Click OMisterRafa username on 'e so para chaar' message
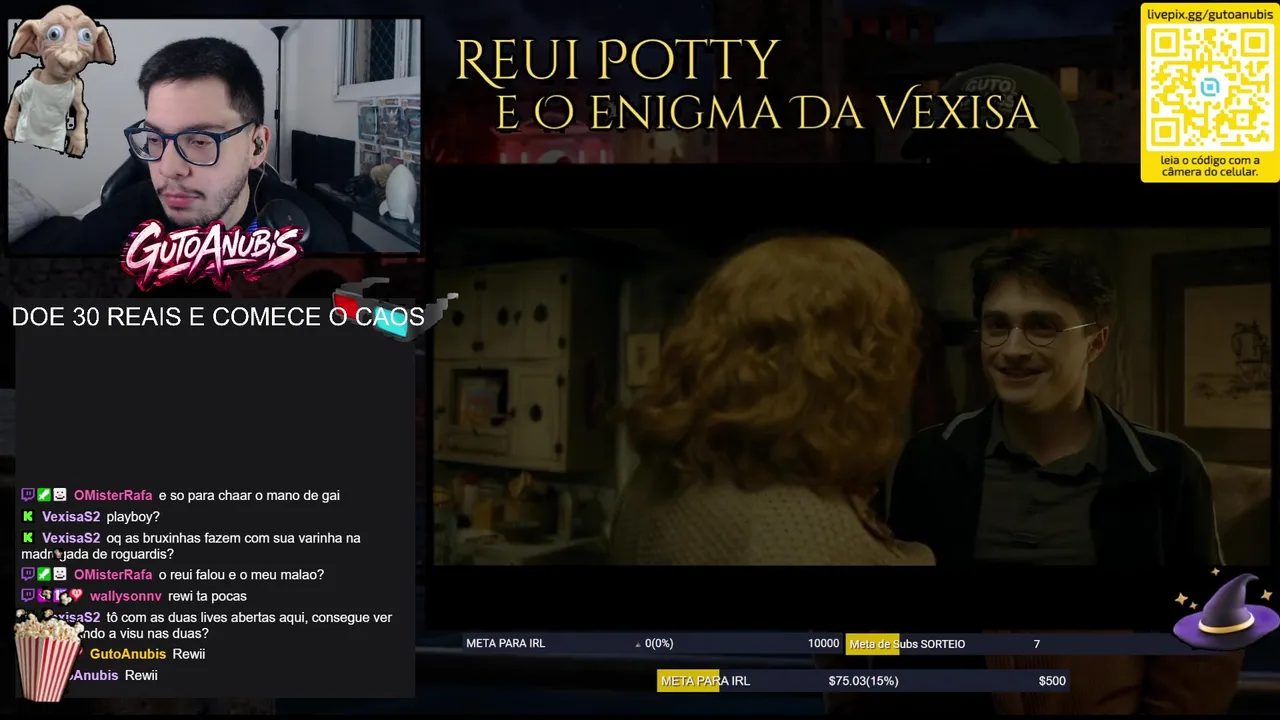 (x=113, y=495)
